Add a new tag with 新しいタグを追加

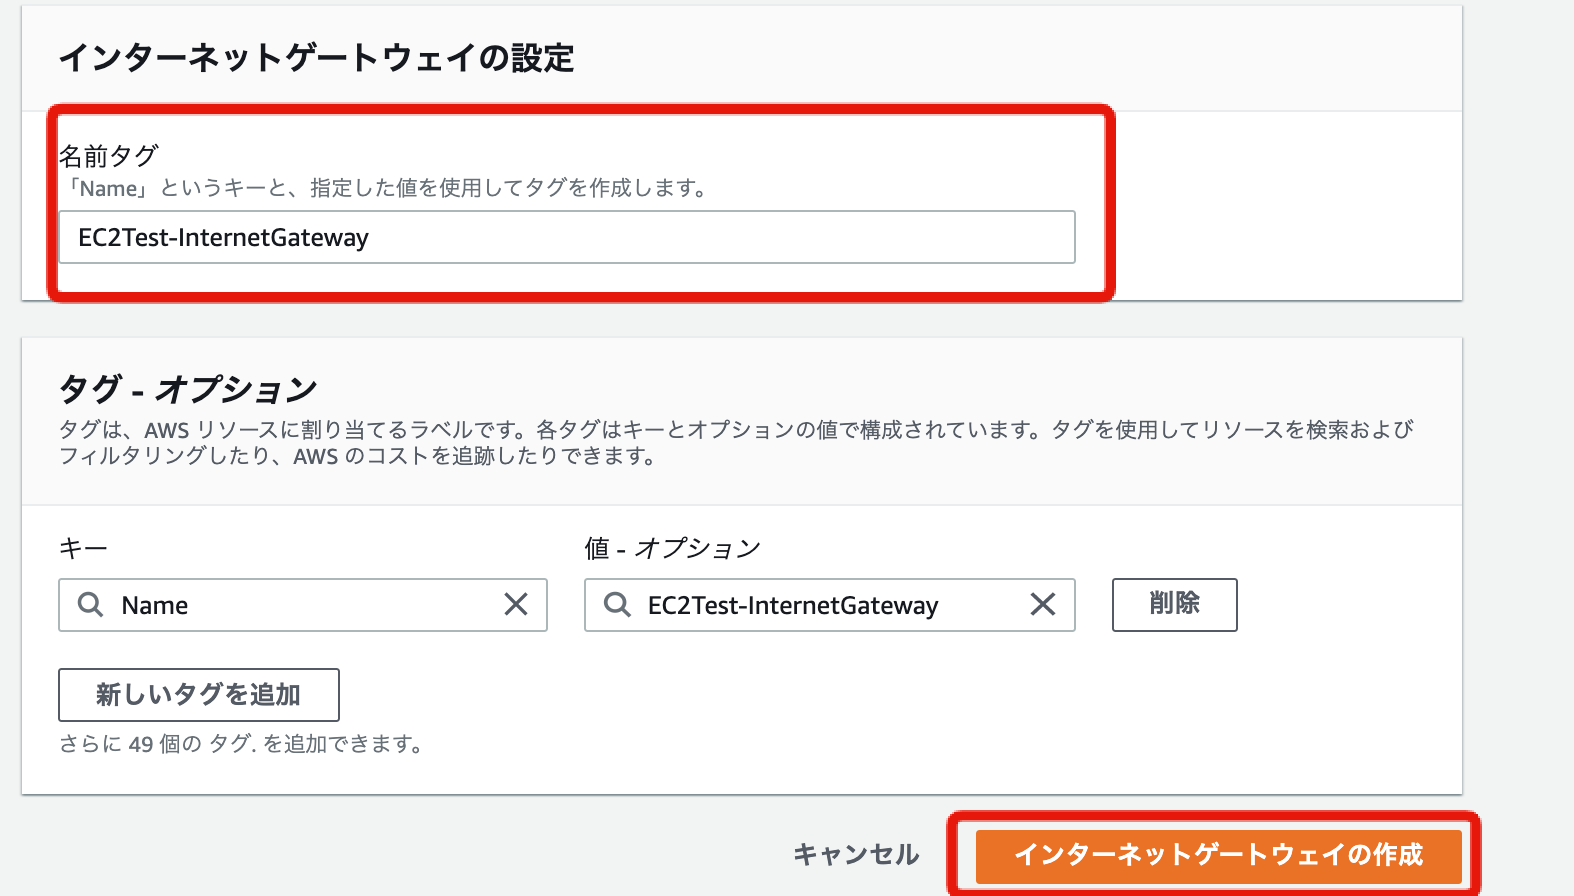[x=199, y=694]
